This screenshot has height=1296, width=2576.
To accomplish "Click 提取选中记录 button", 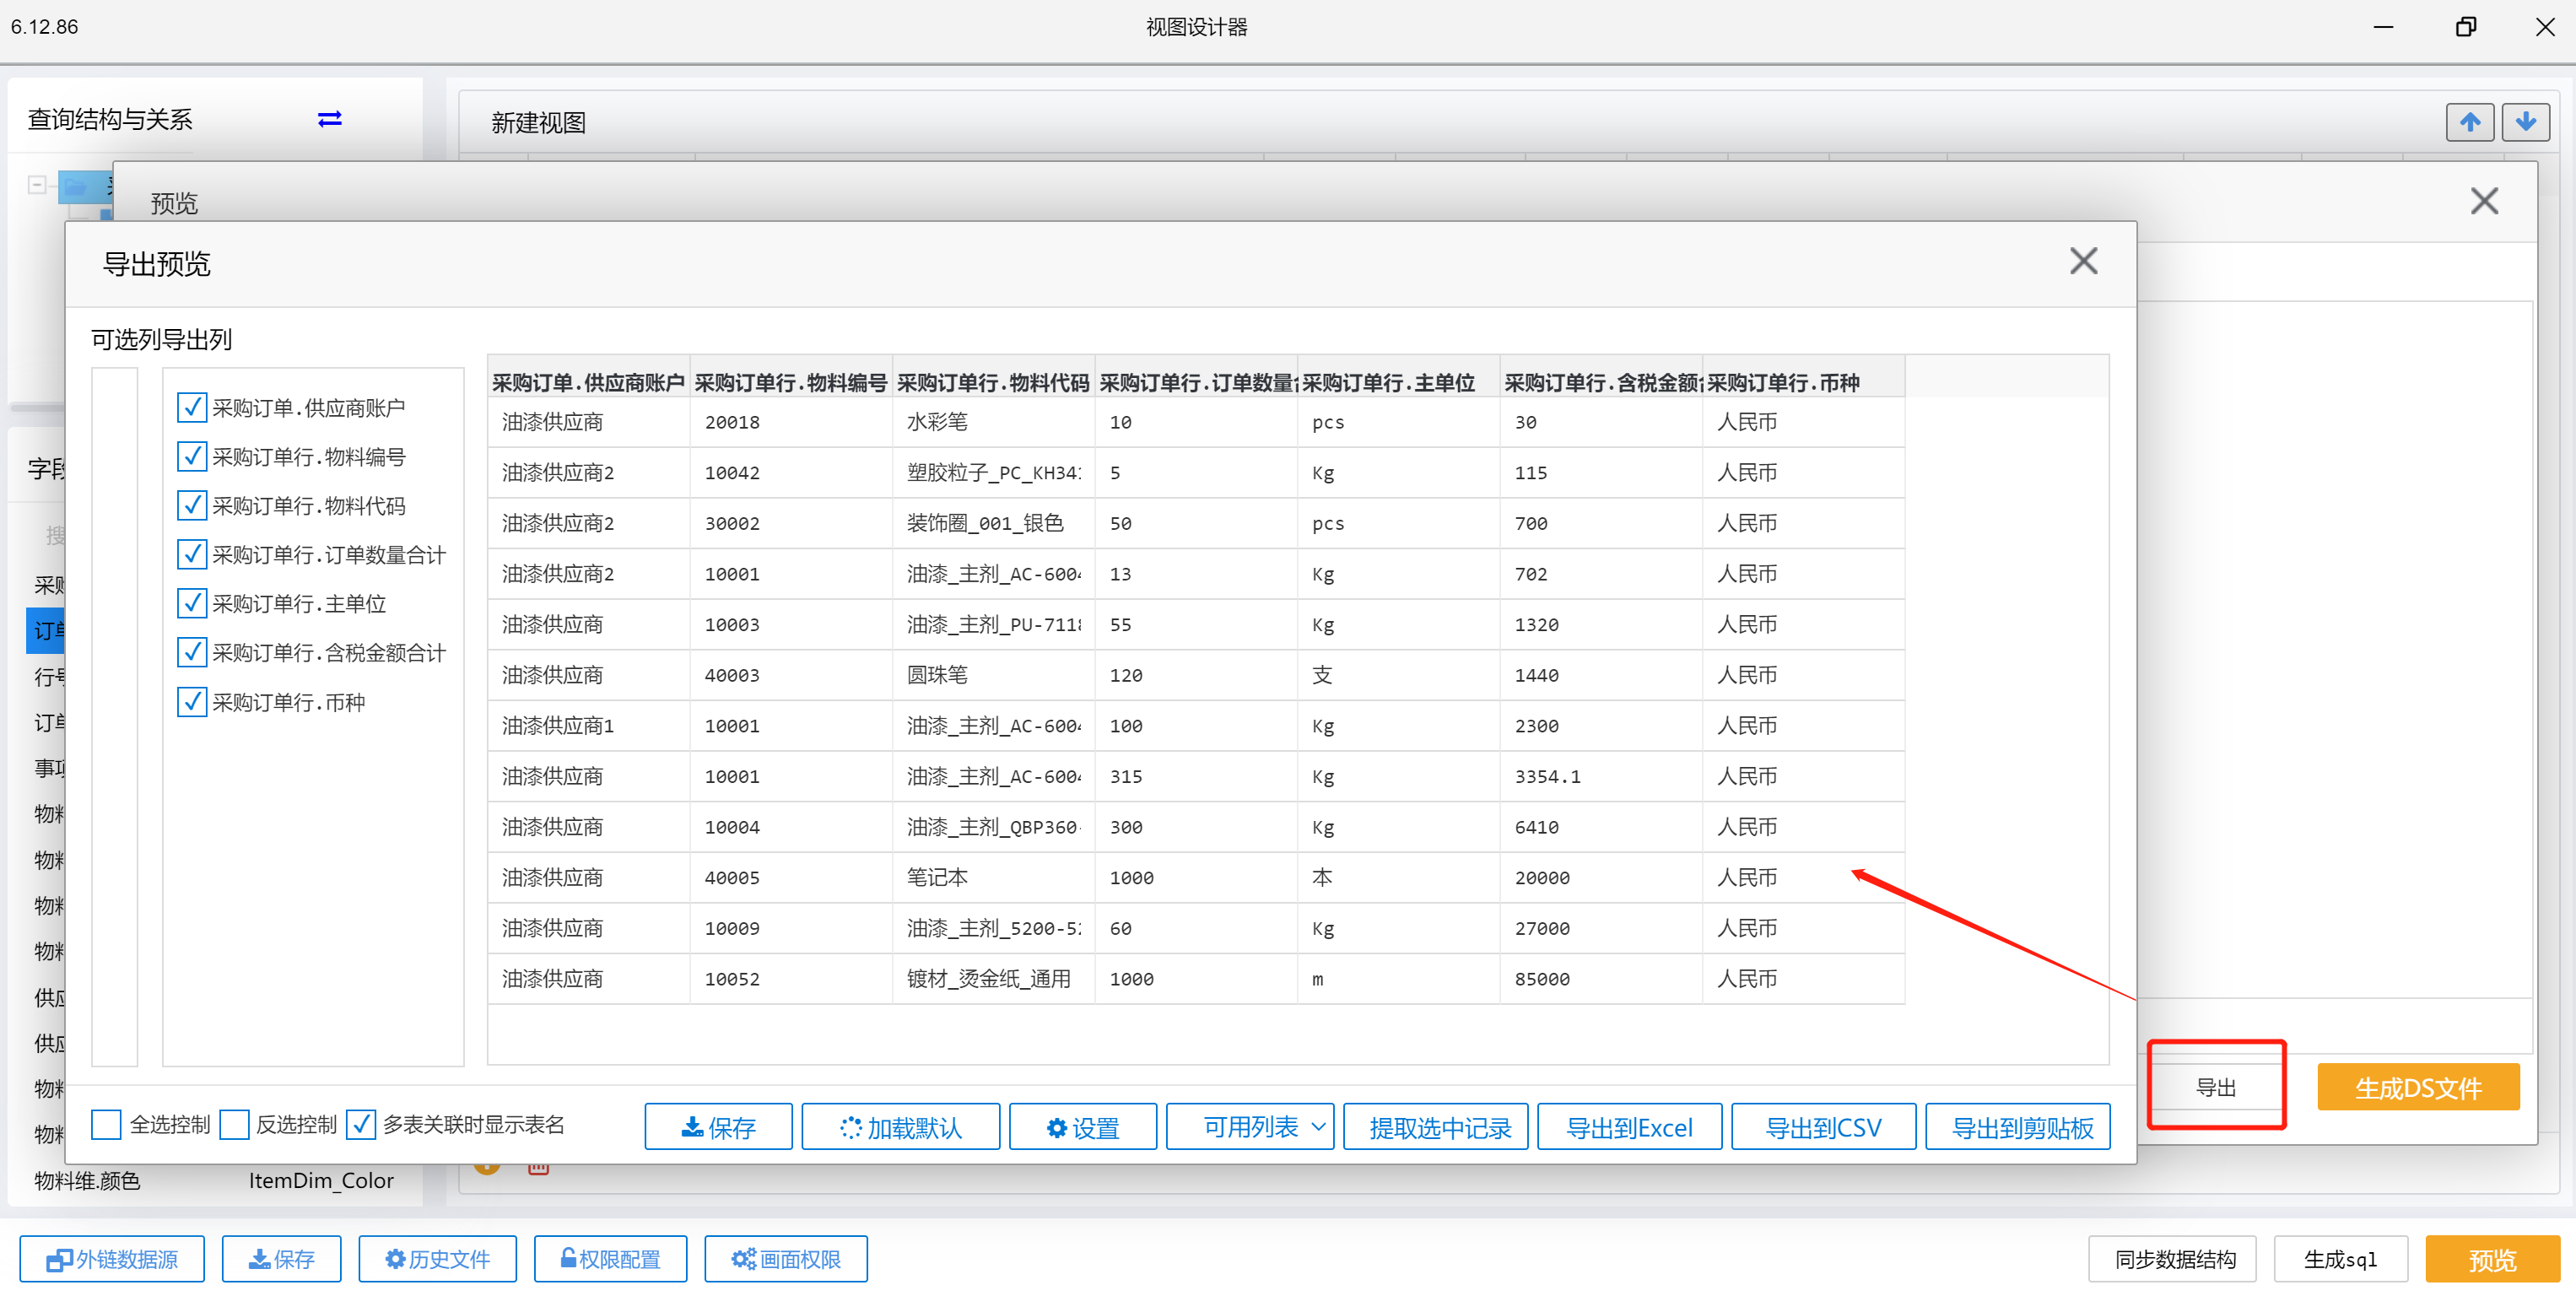I will pyautogui.click(x=1435, y=1127).
